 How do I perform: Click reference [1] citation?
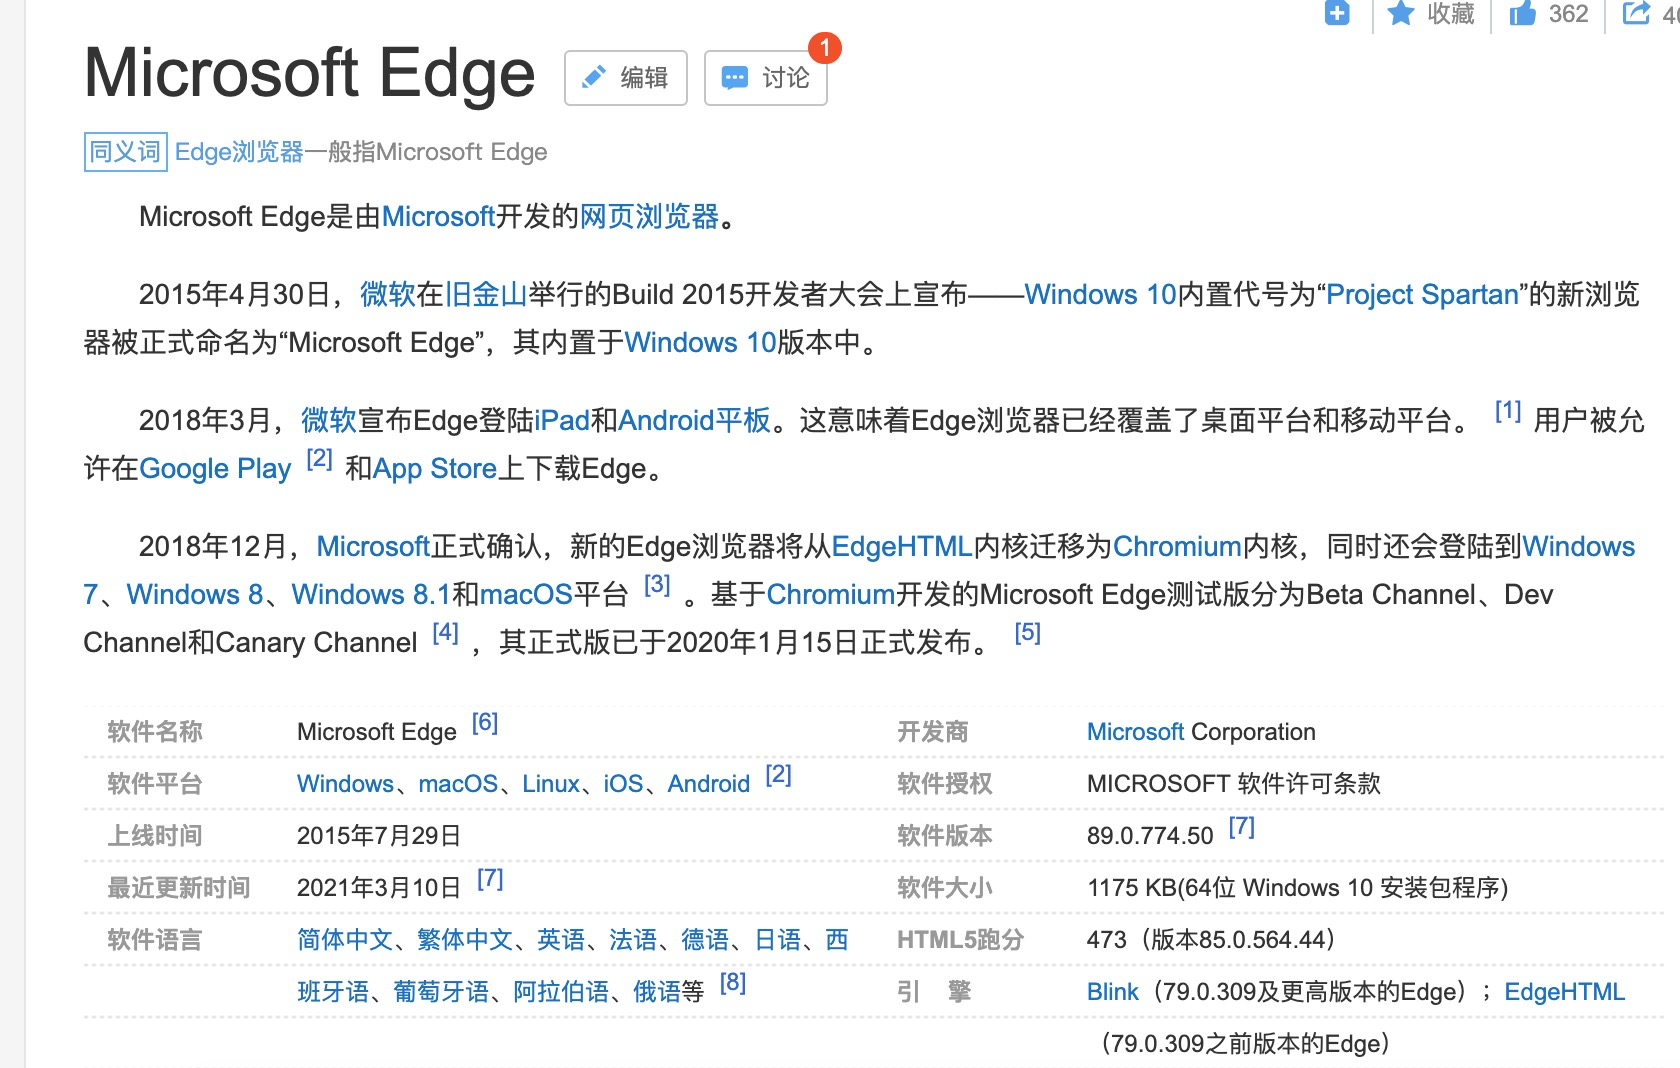[1508, 411]
